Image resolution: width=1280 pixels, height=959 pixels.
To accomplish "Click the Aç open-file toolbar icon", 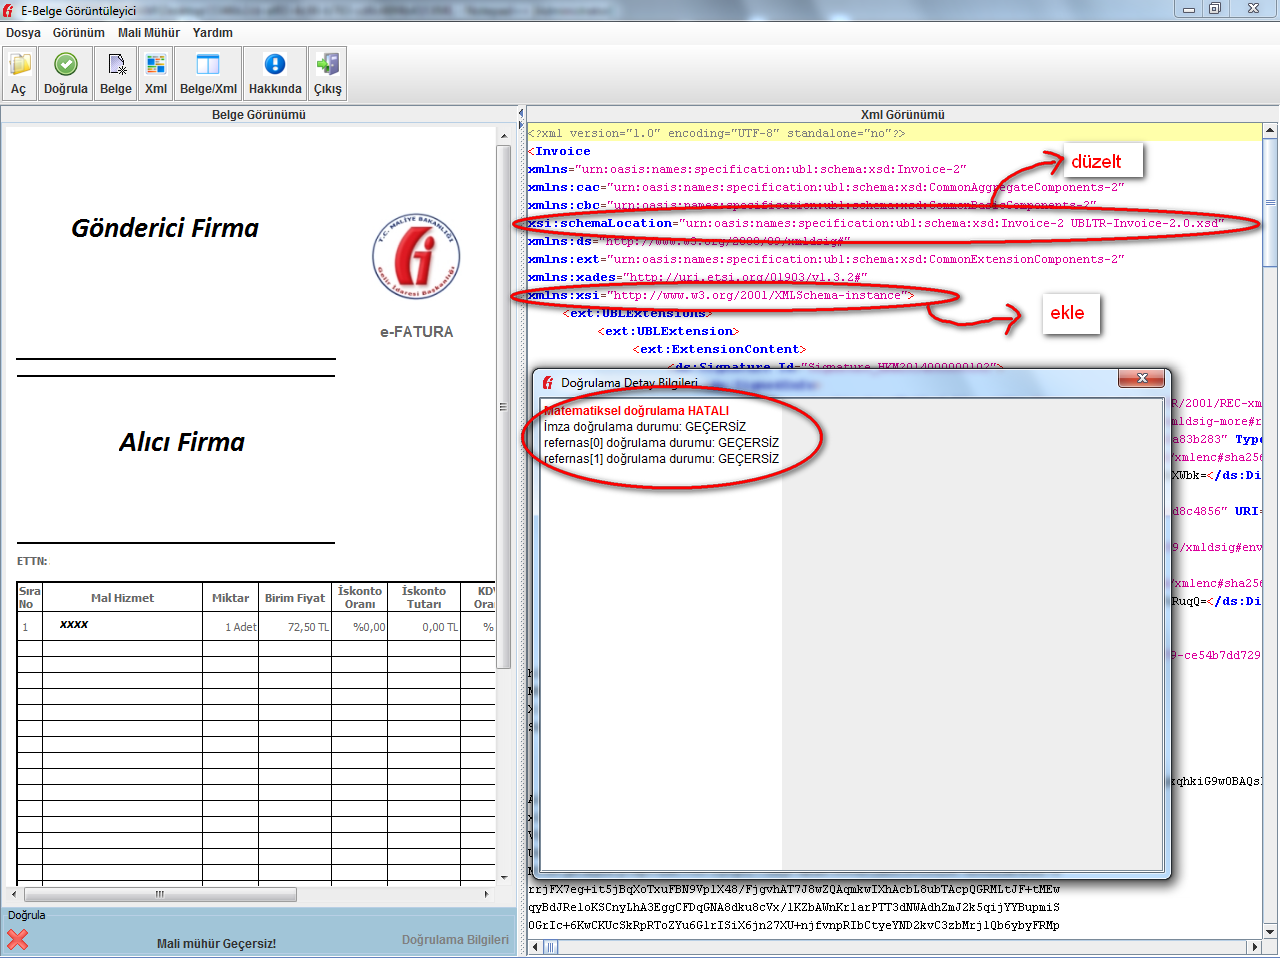I will [19, 73].
